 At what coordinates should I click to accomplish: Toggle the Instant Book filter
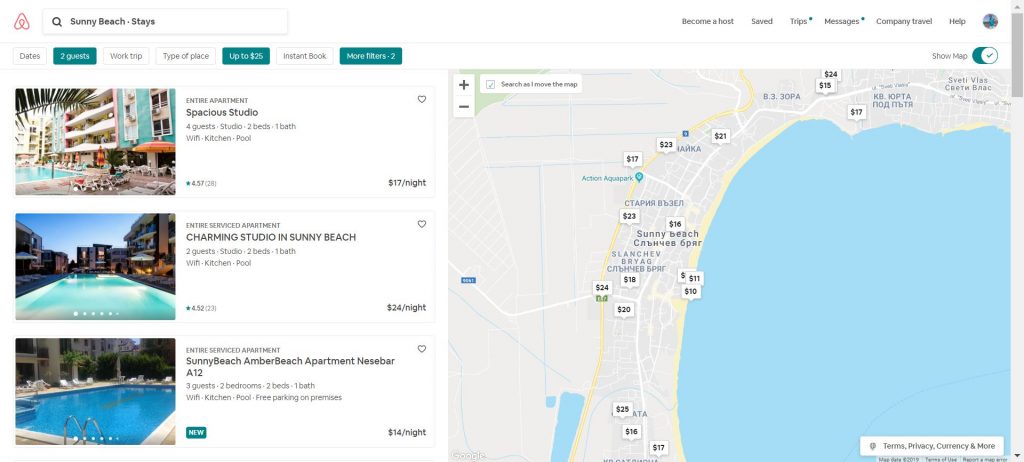click(305, 56)
